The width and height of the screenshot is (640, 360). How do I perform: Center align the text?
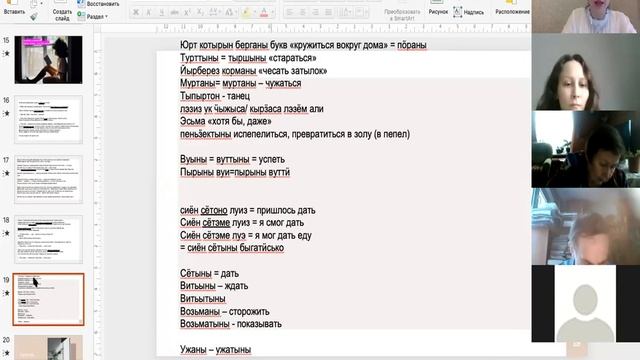[x=302, y=13]
